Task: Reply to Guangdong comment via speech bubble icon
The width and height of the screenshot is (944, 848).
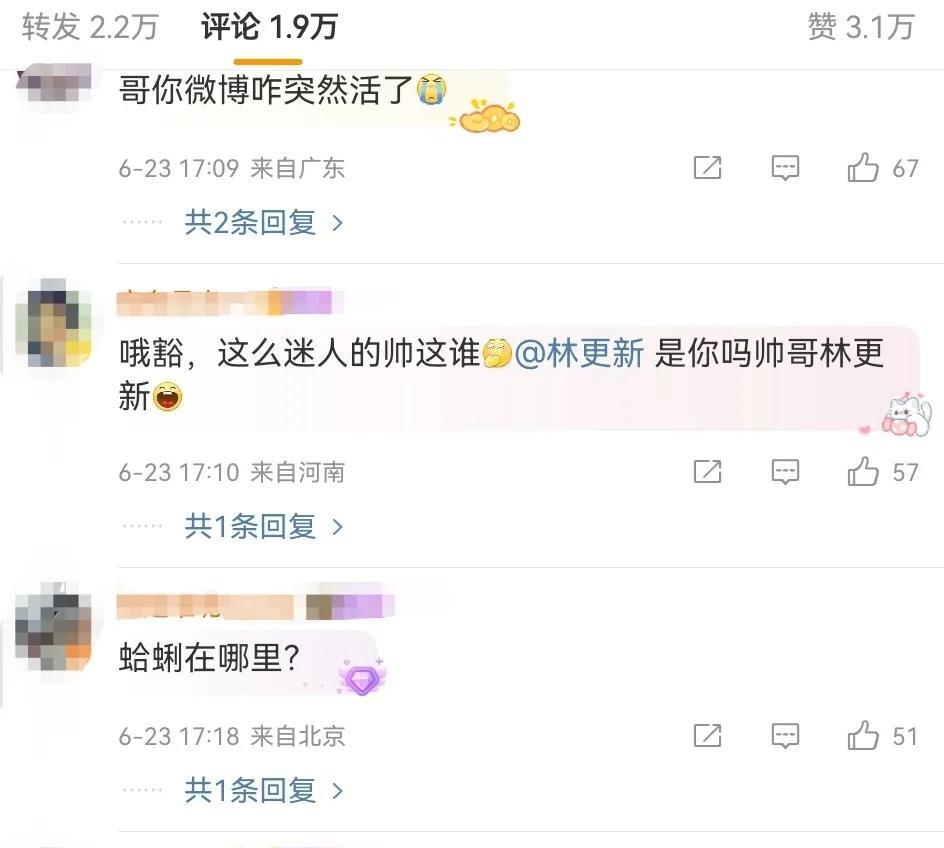Action: click(x=785, y=167)
